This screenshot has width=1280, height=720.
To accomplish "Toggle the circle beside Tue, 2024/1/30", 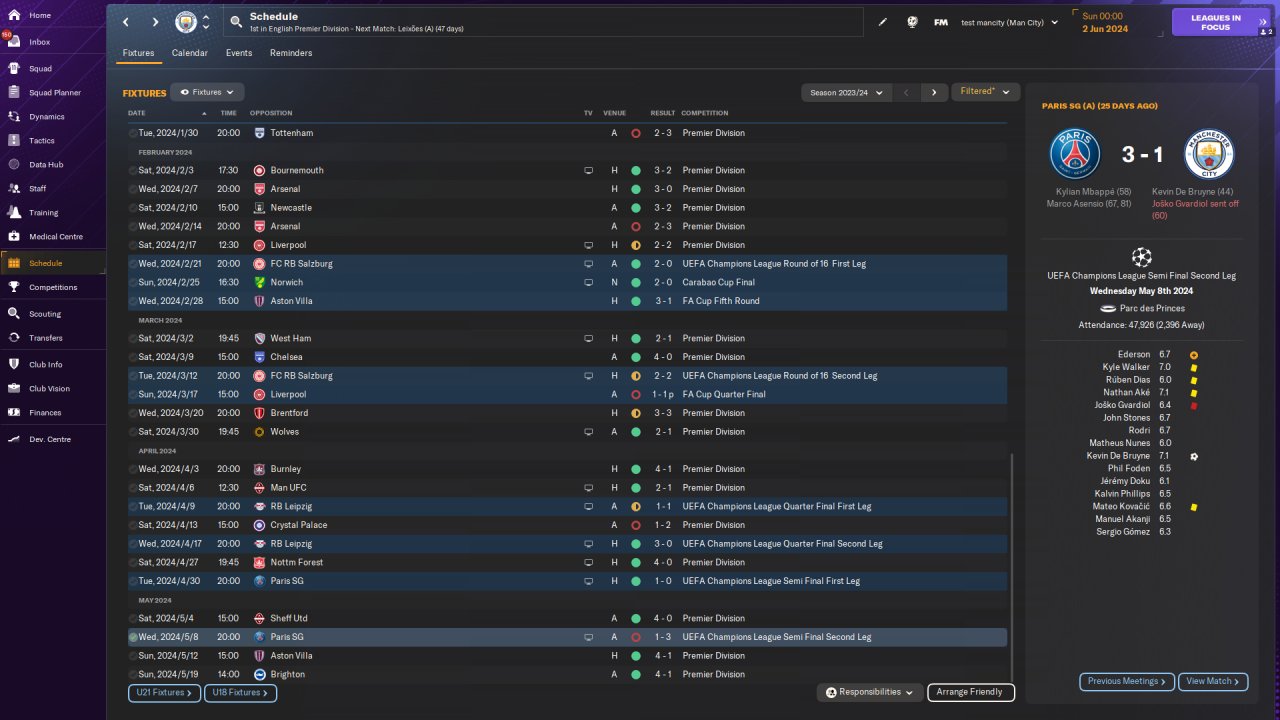I will click(x=133, y=133).
